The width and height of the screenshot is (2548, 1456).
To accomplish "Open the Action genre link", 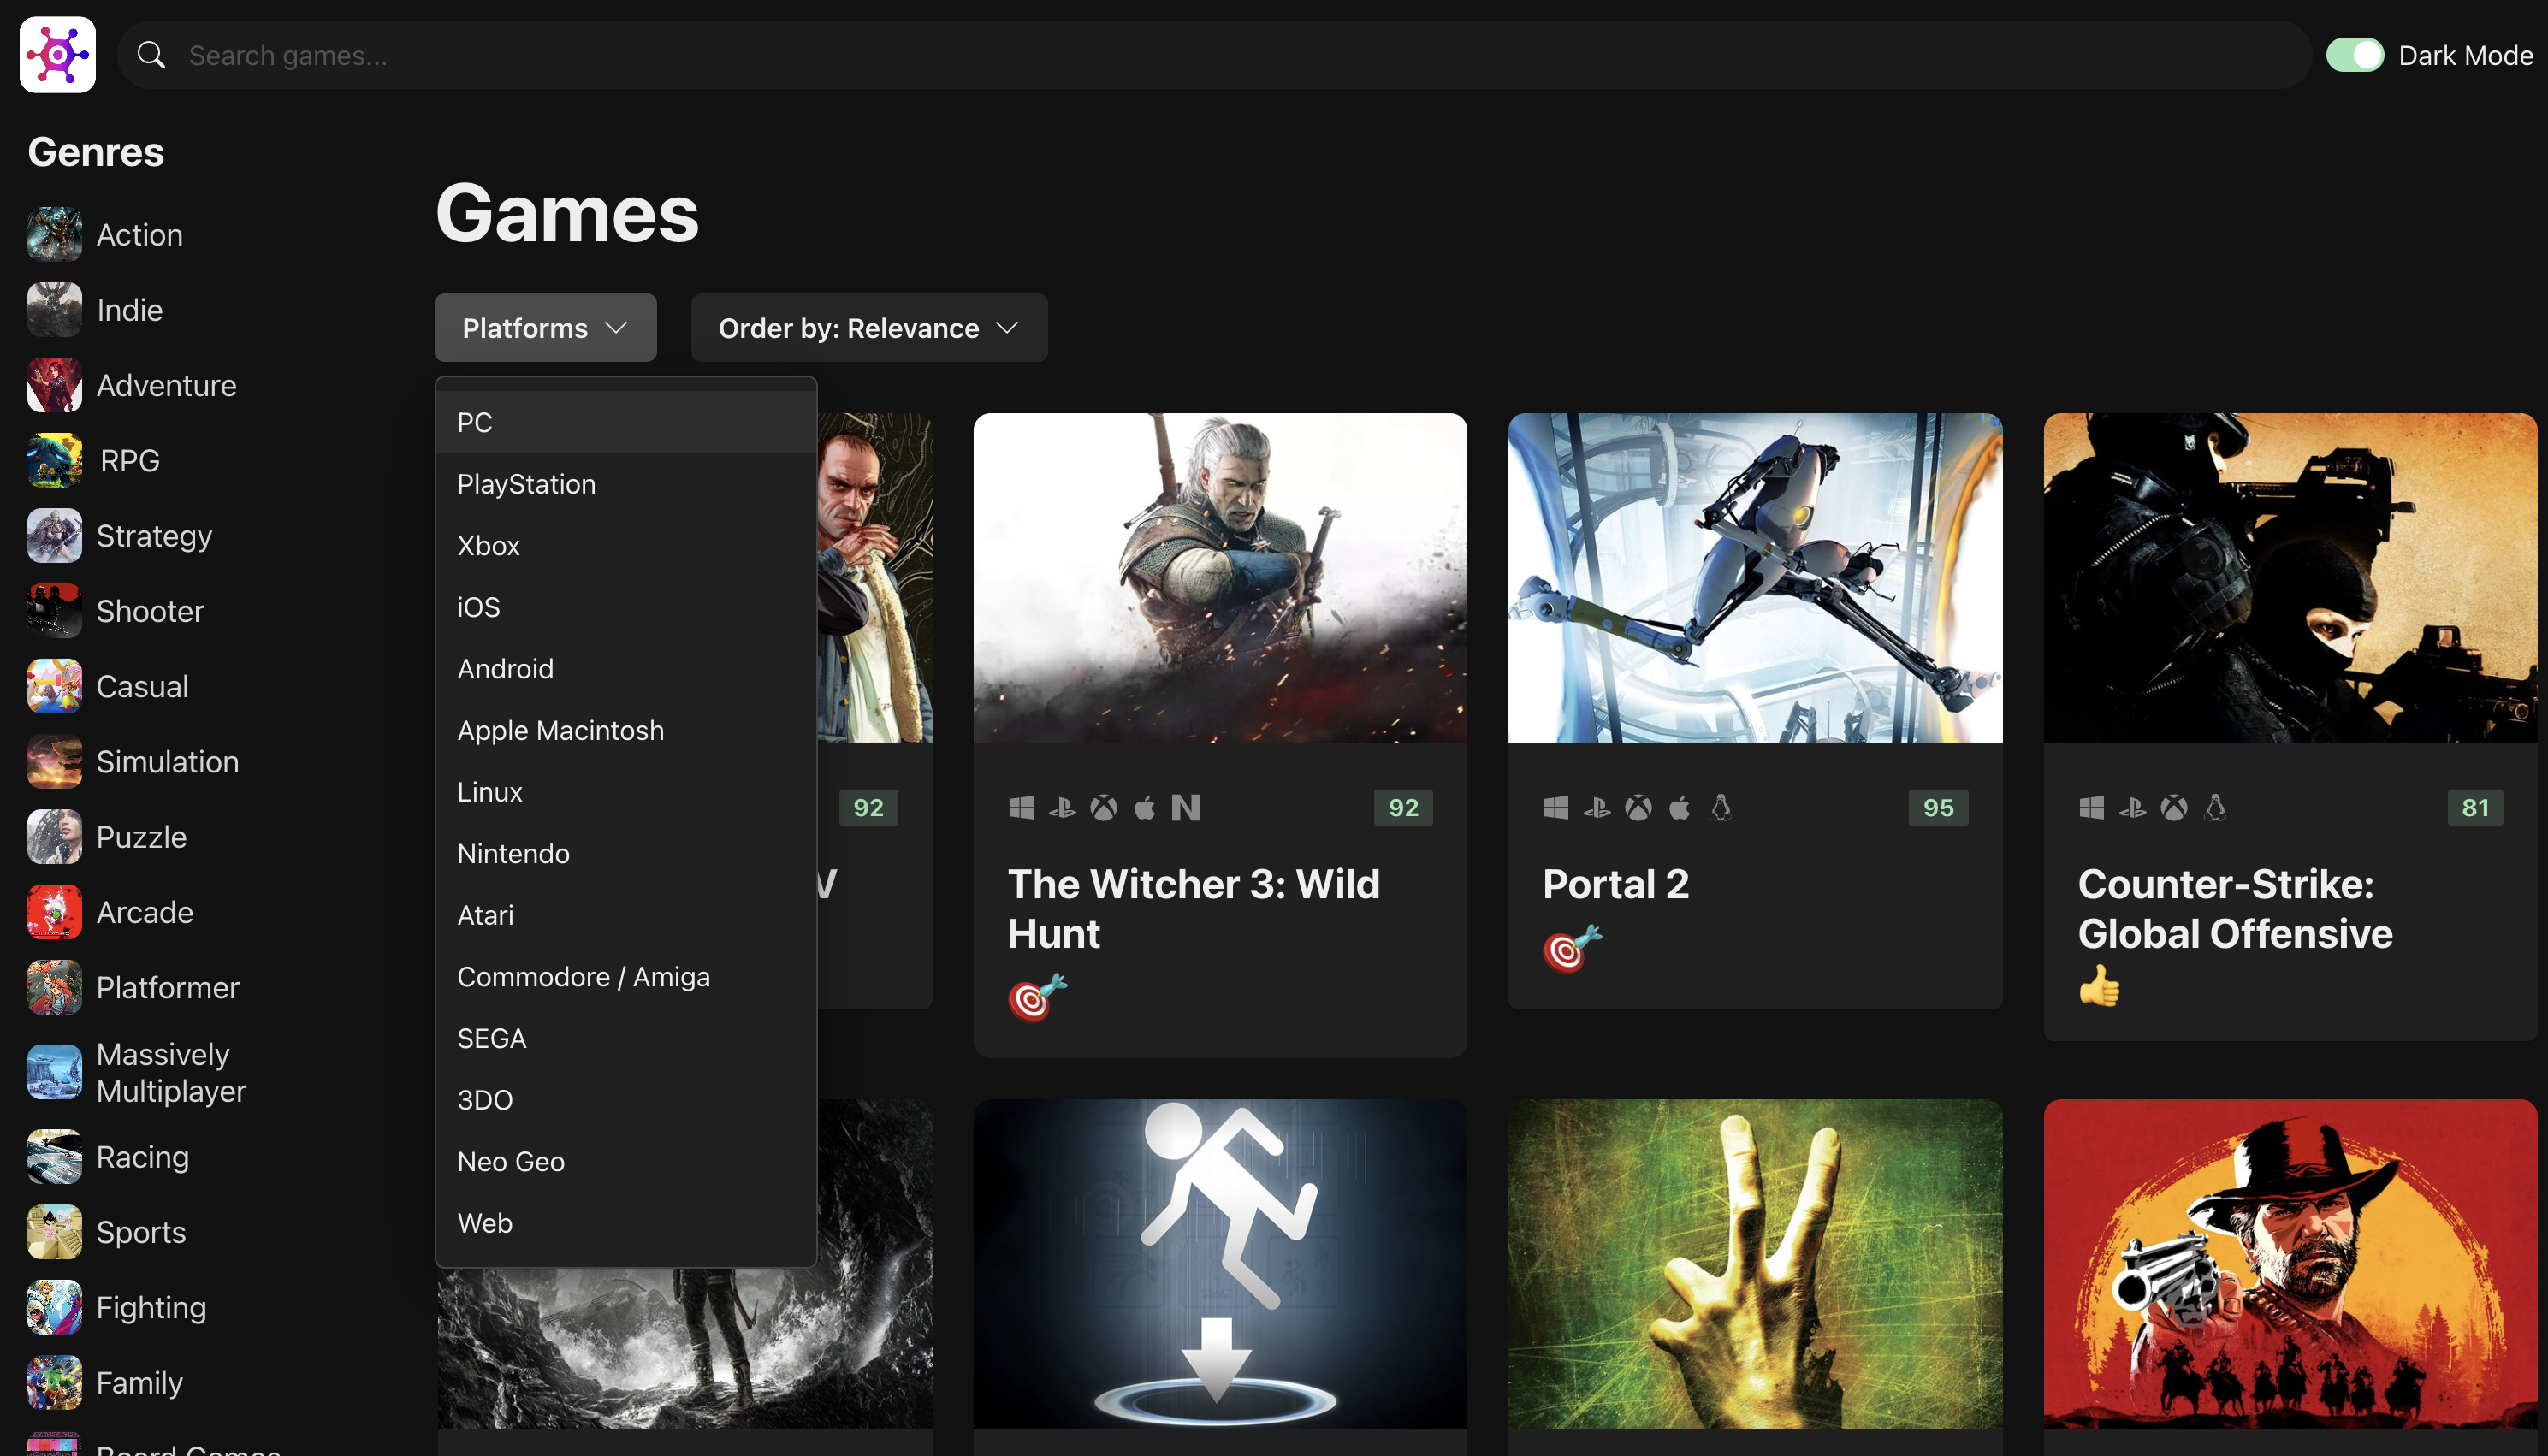I will point(139,235).
